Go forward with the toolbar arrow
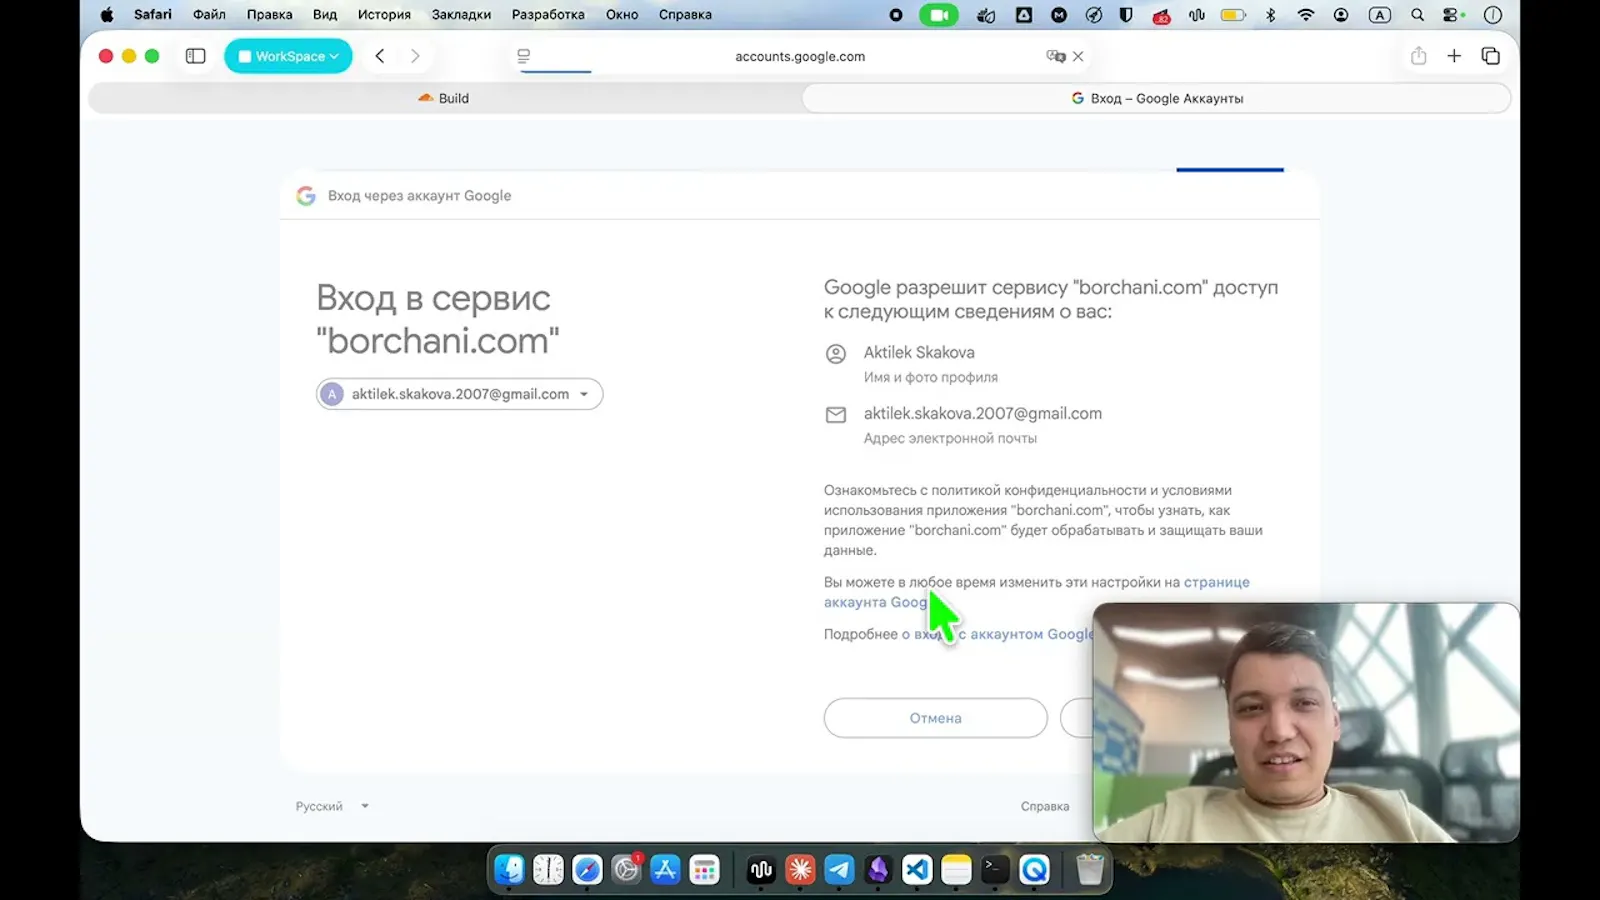This screenshot has width=1600, height=900. coord(415,56)
